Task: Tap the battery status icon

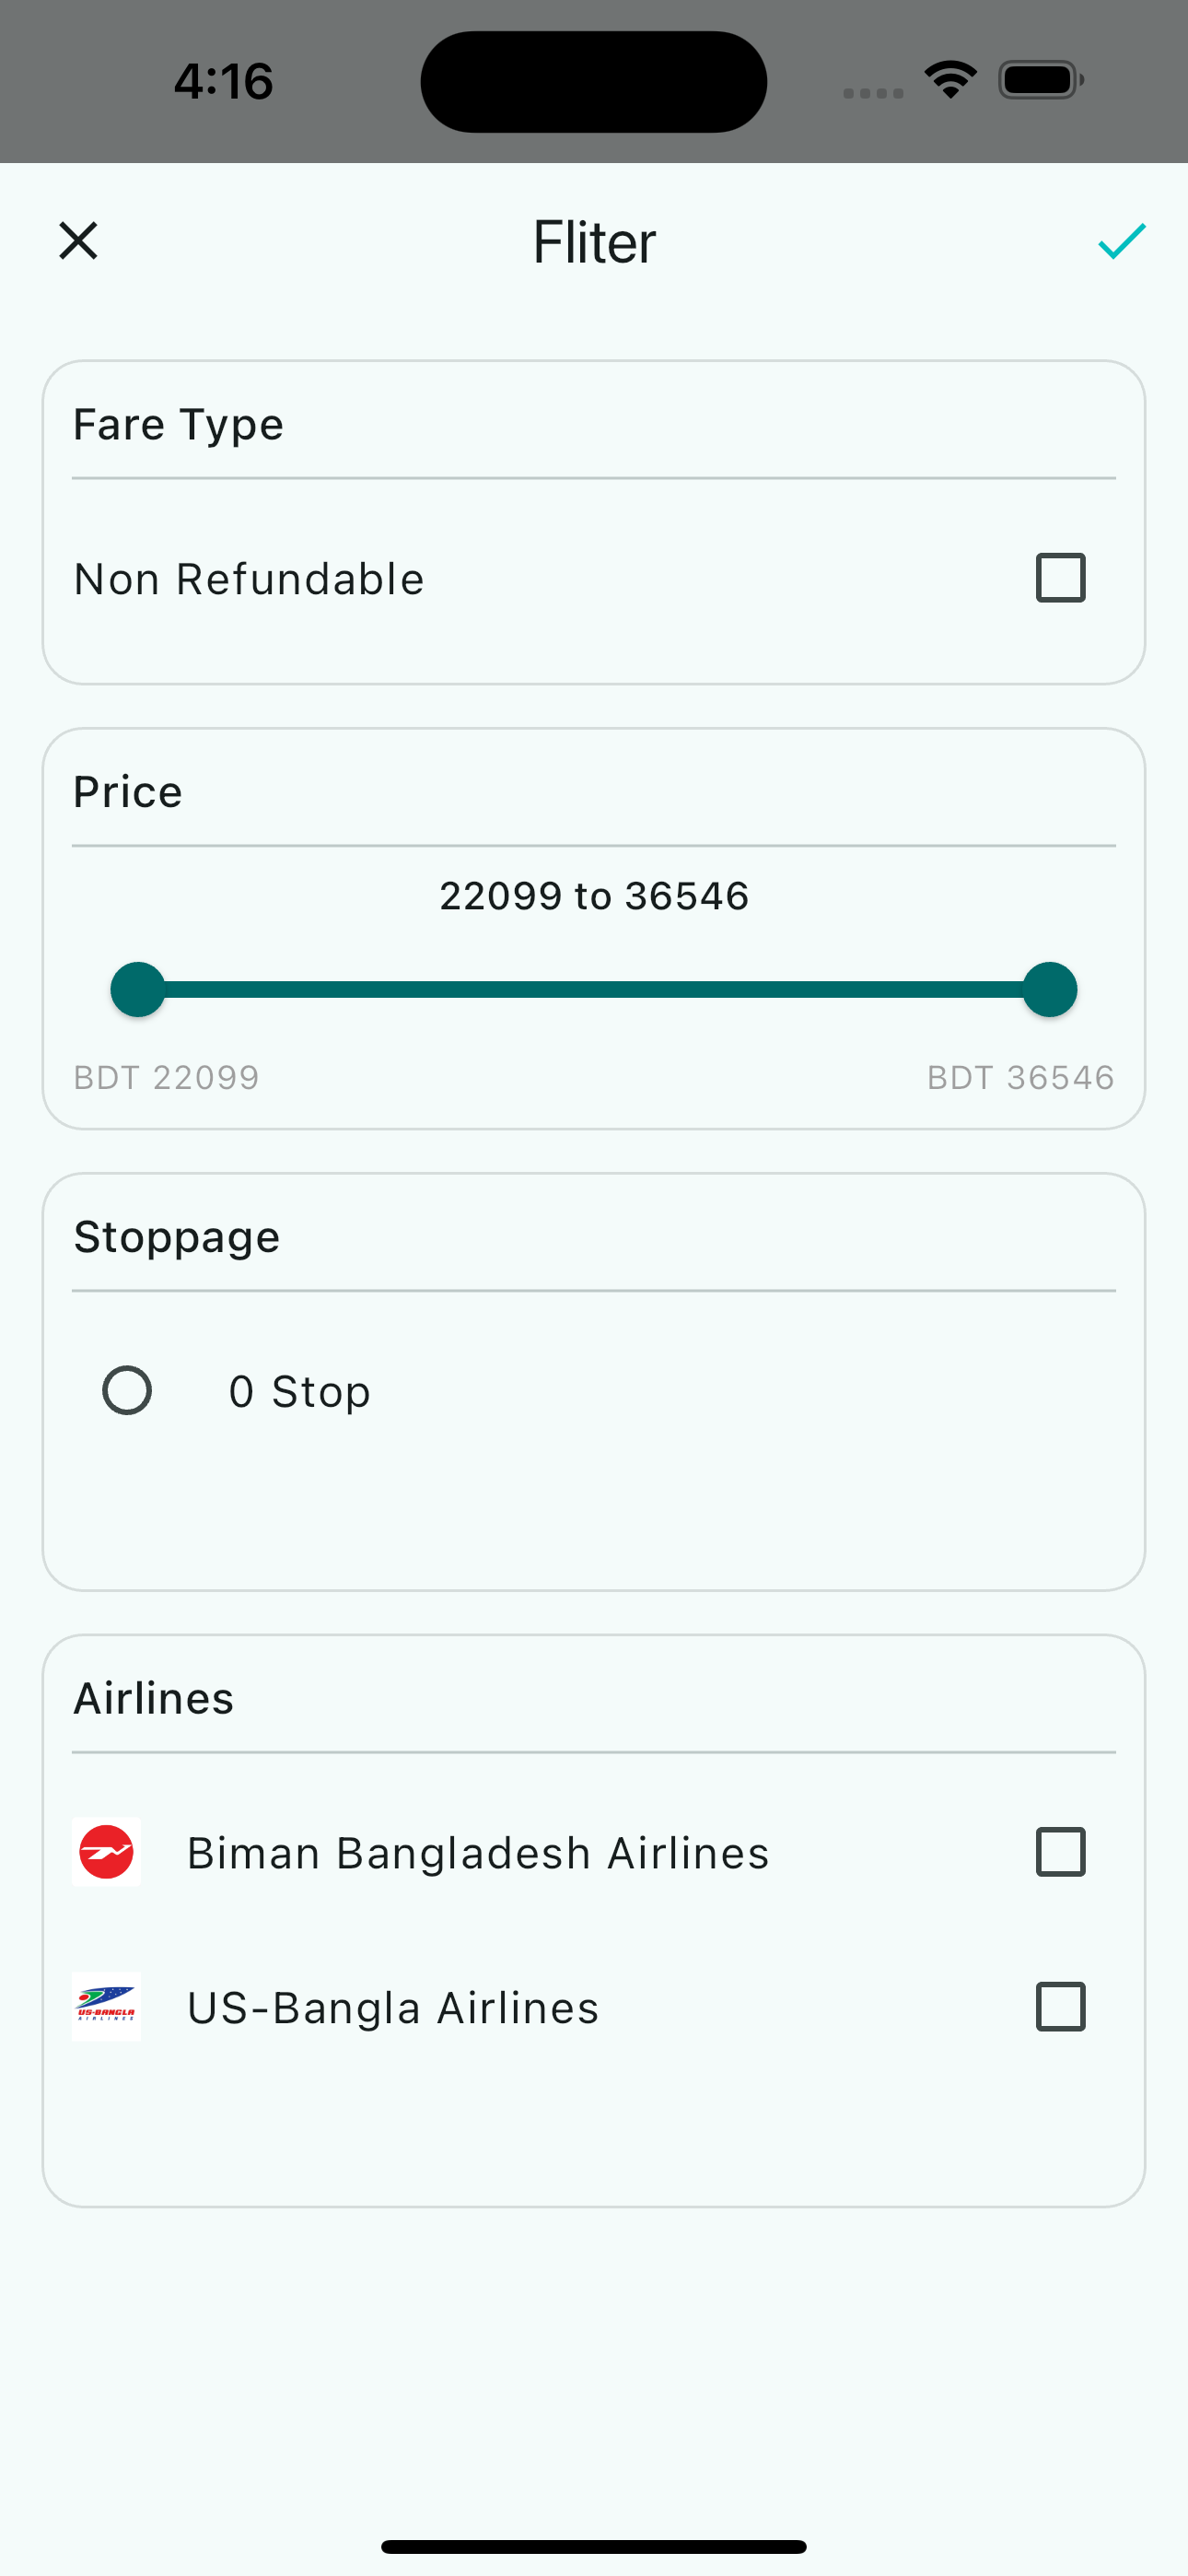Action: pyautogui.click(x=1041, y=80)
